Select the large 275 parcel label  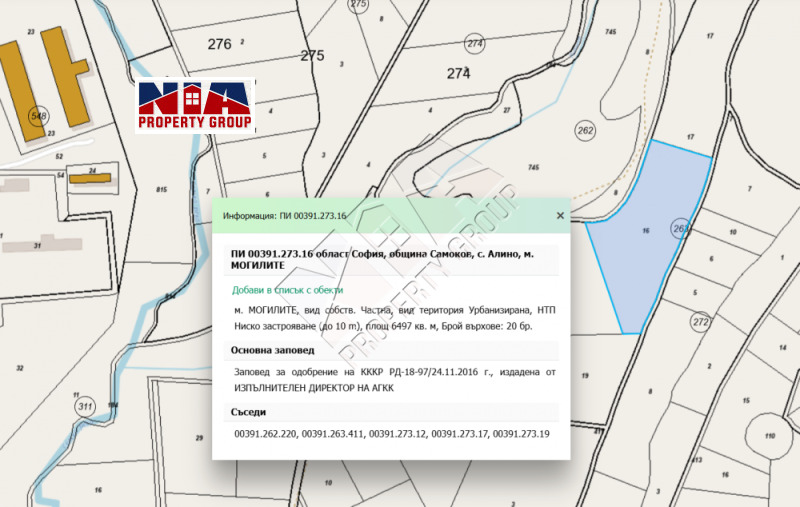coord(312,56)
